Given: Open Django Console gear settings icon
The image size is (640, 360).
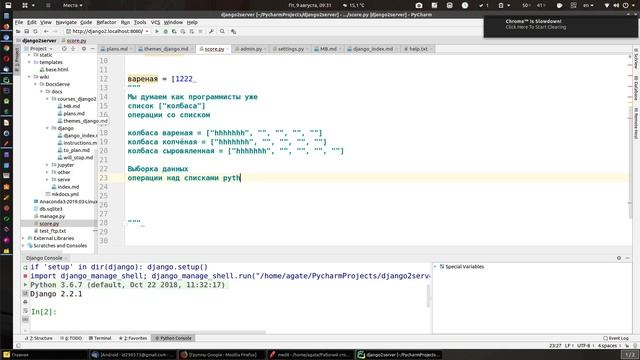Looking at the screenshot, I should tap(619, 258).
